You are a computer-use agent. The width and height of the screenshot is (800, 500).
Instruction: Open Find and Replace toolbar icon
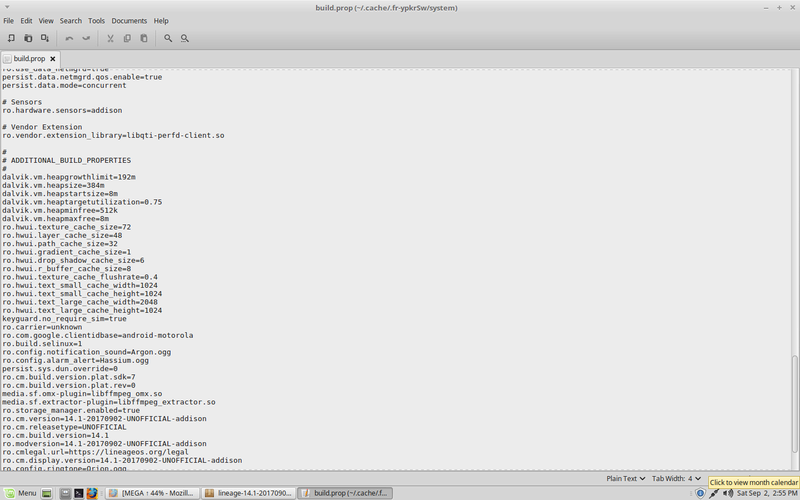185,38
